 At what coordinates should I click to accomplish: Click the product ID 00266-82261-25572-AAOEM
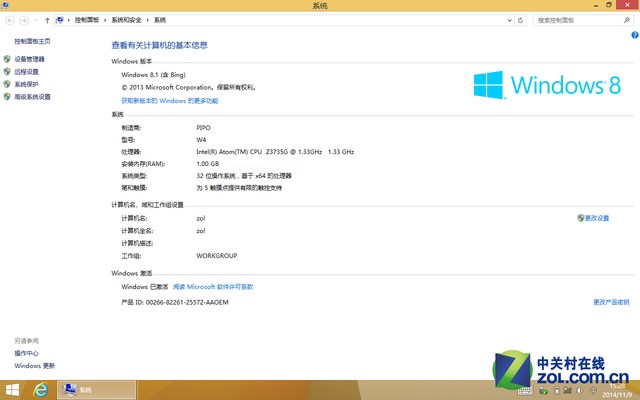click(x=187, y=302)
